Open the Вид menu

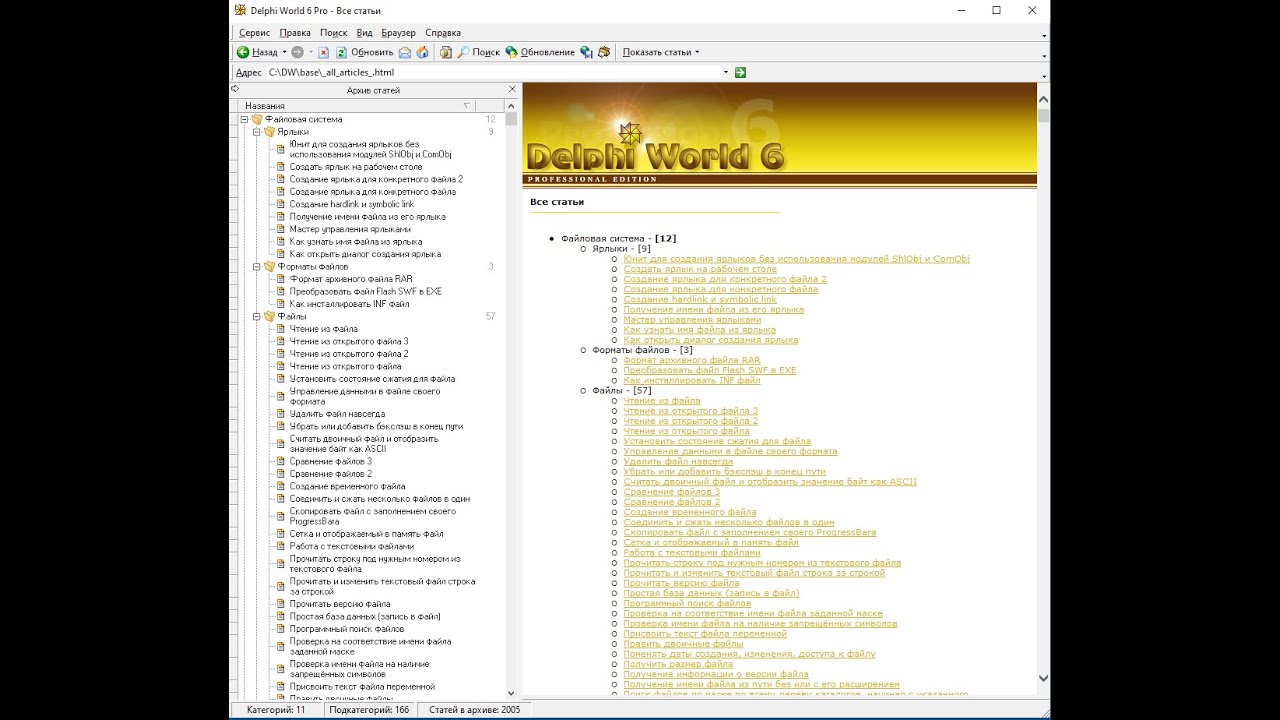[365, 33]
